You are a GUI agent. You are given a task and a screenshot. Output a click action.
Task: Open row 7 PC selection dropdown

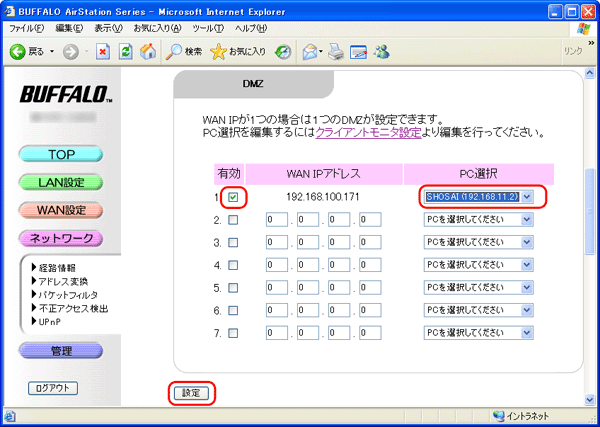pyautogui.click(x=478, y=333)
